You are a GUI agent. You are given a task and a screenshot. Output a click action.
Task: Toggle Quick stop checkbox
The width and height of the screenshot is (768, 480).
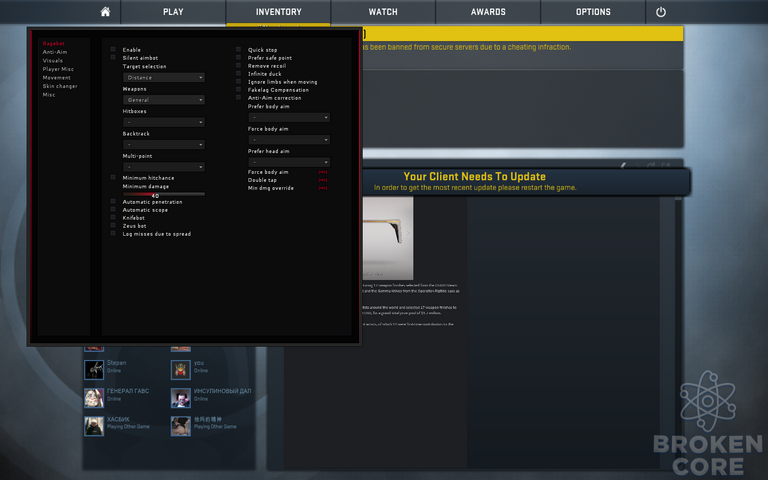(239, 49)
